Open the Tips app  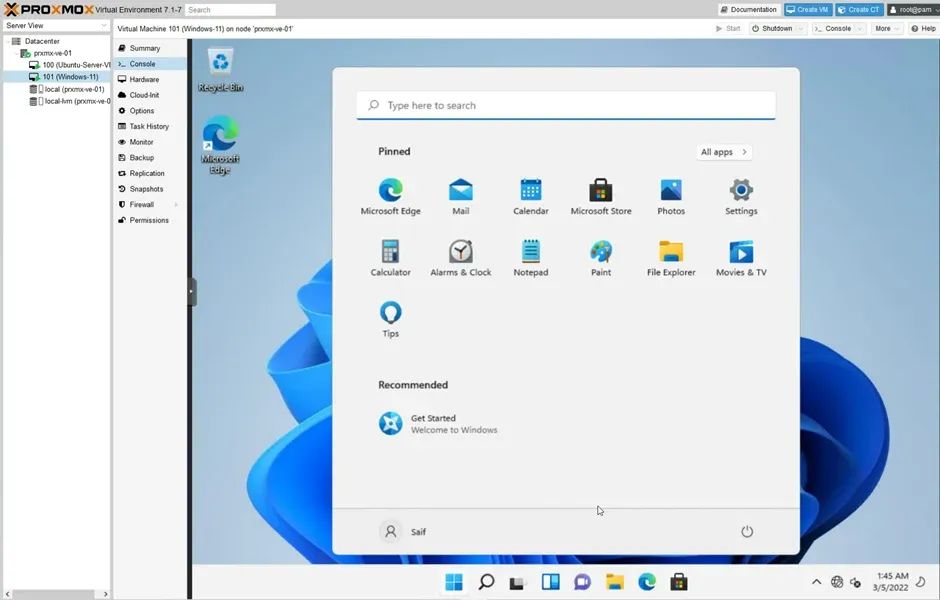[x=390, y=313]
